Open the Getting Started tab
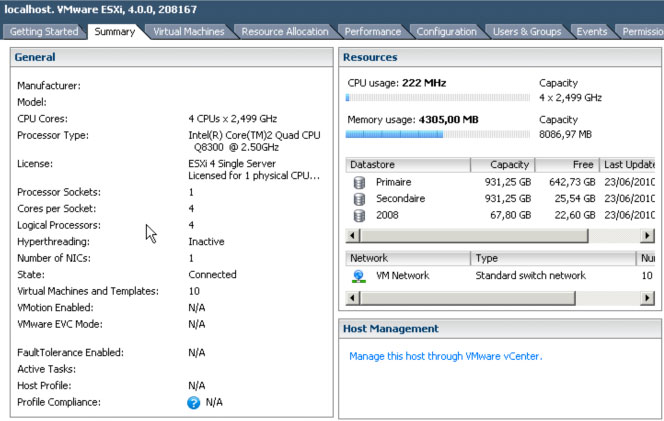This screenshot has width=664, height=421. 44,32
